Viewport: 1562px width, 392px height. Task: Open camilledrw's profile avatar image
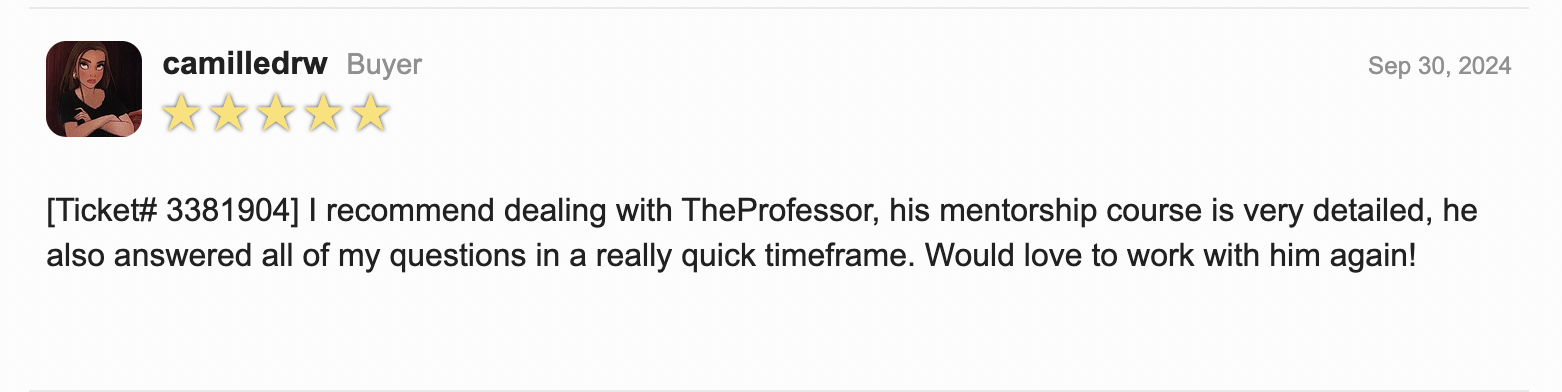tap(94, 89)
